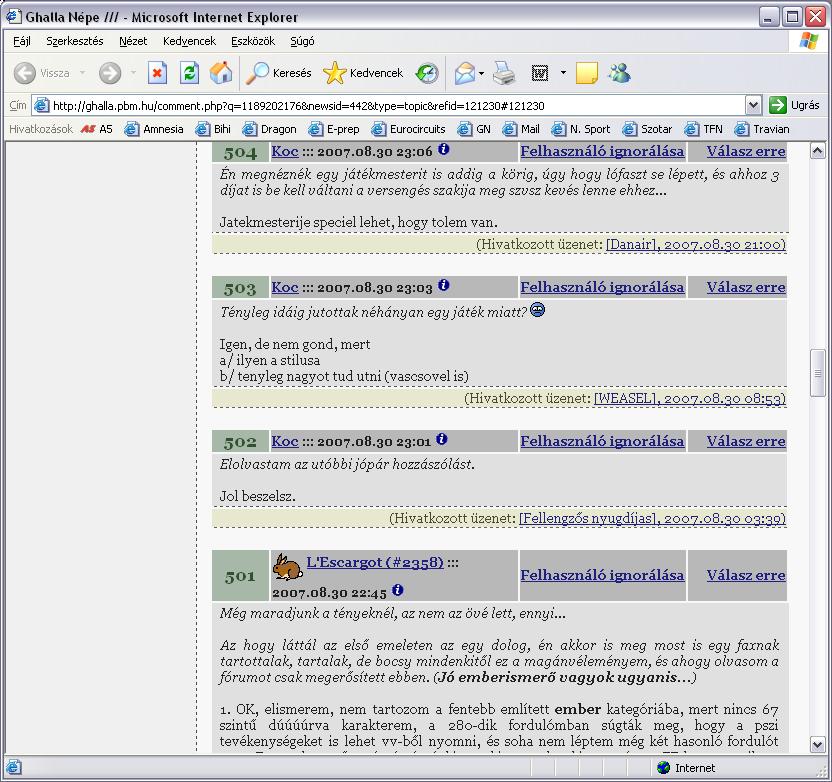Click the Ugrás go button
832x782 pixels.
coord(795,105)
